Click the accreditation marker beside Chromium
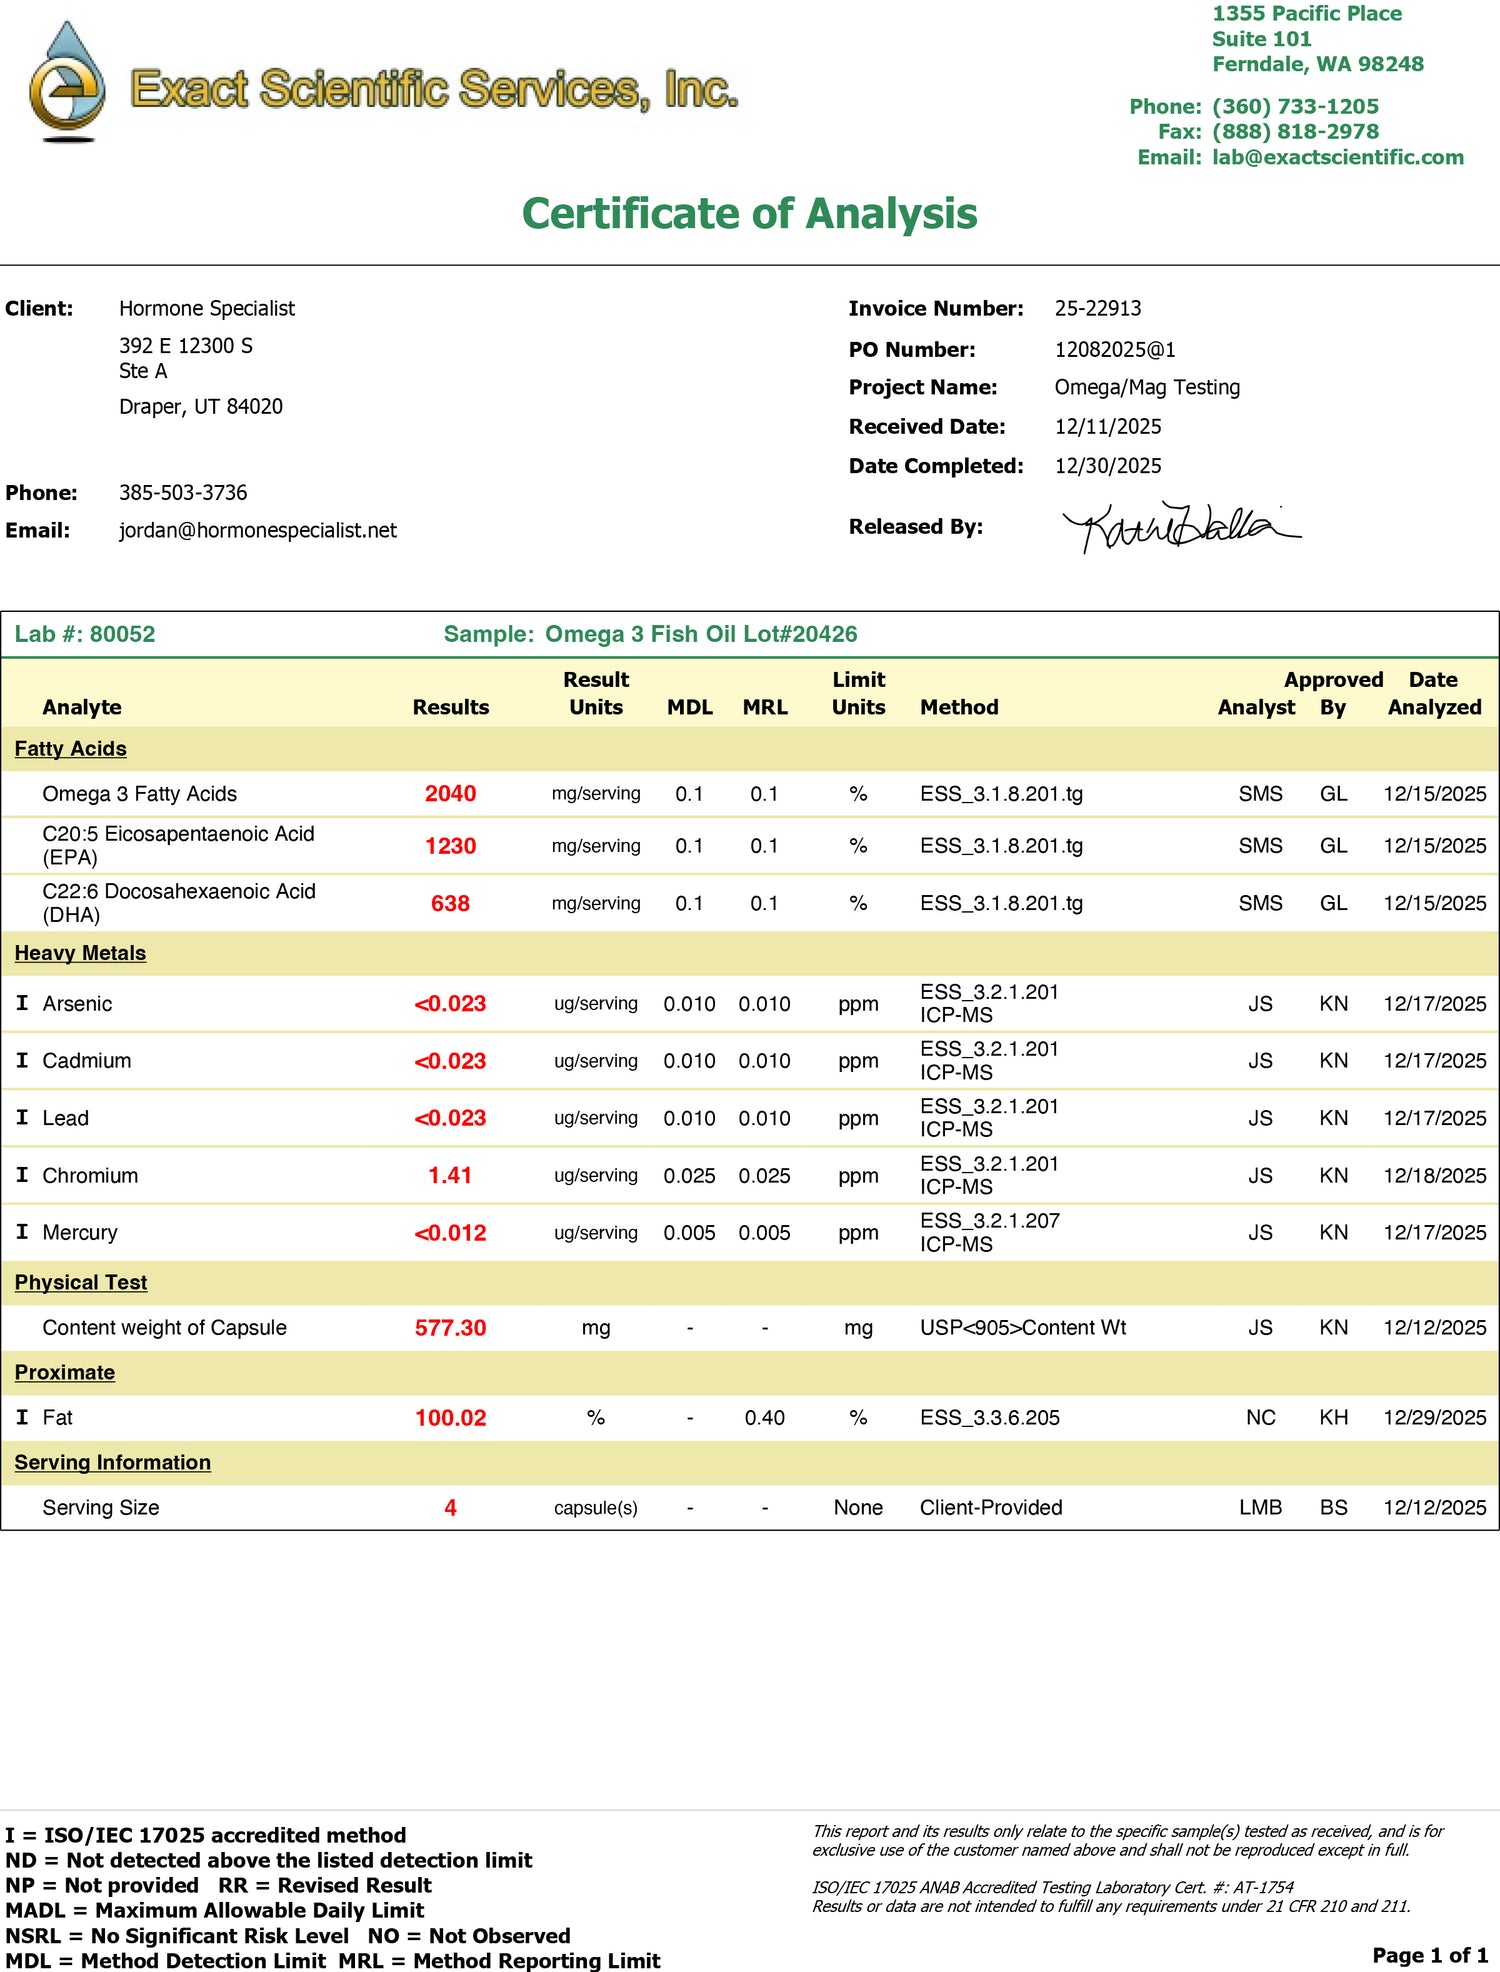Viewport: 1500px width, 1972px height. (22, 1175)
